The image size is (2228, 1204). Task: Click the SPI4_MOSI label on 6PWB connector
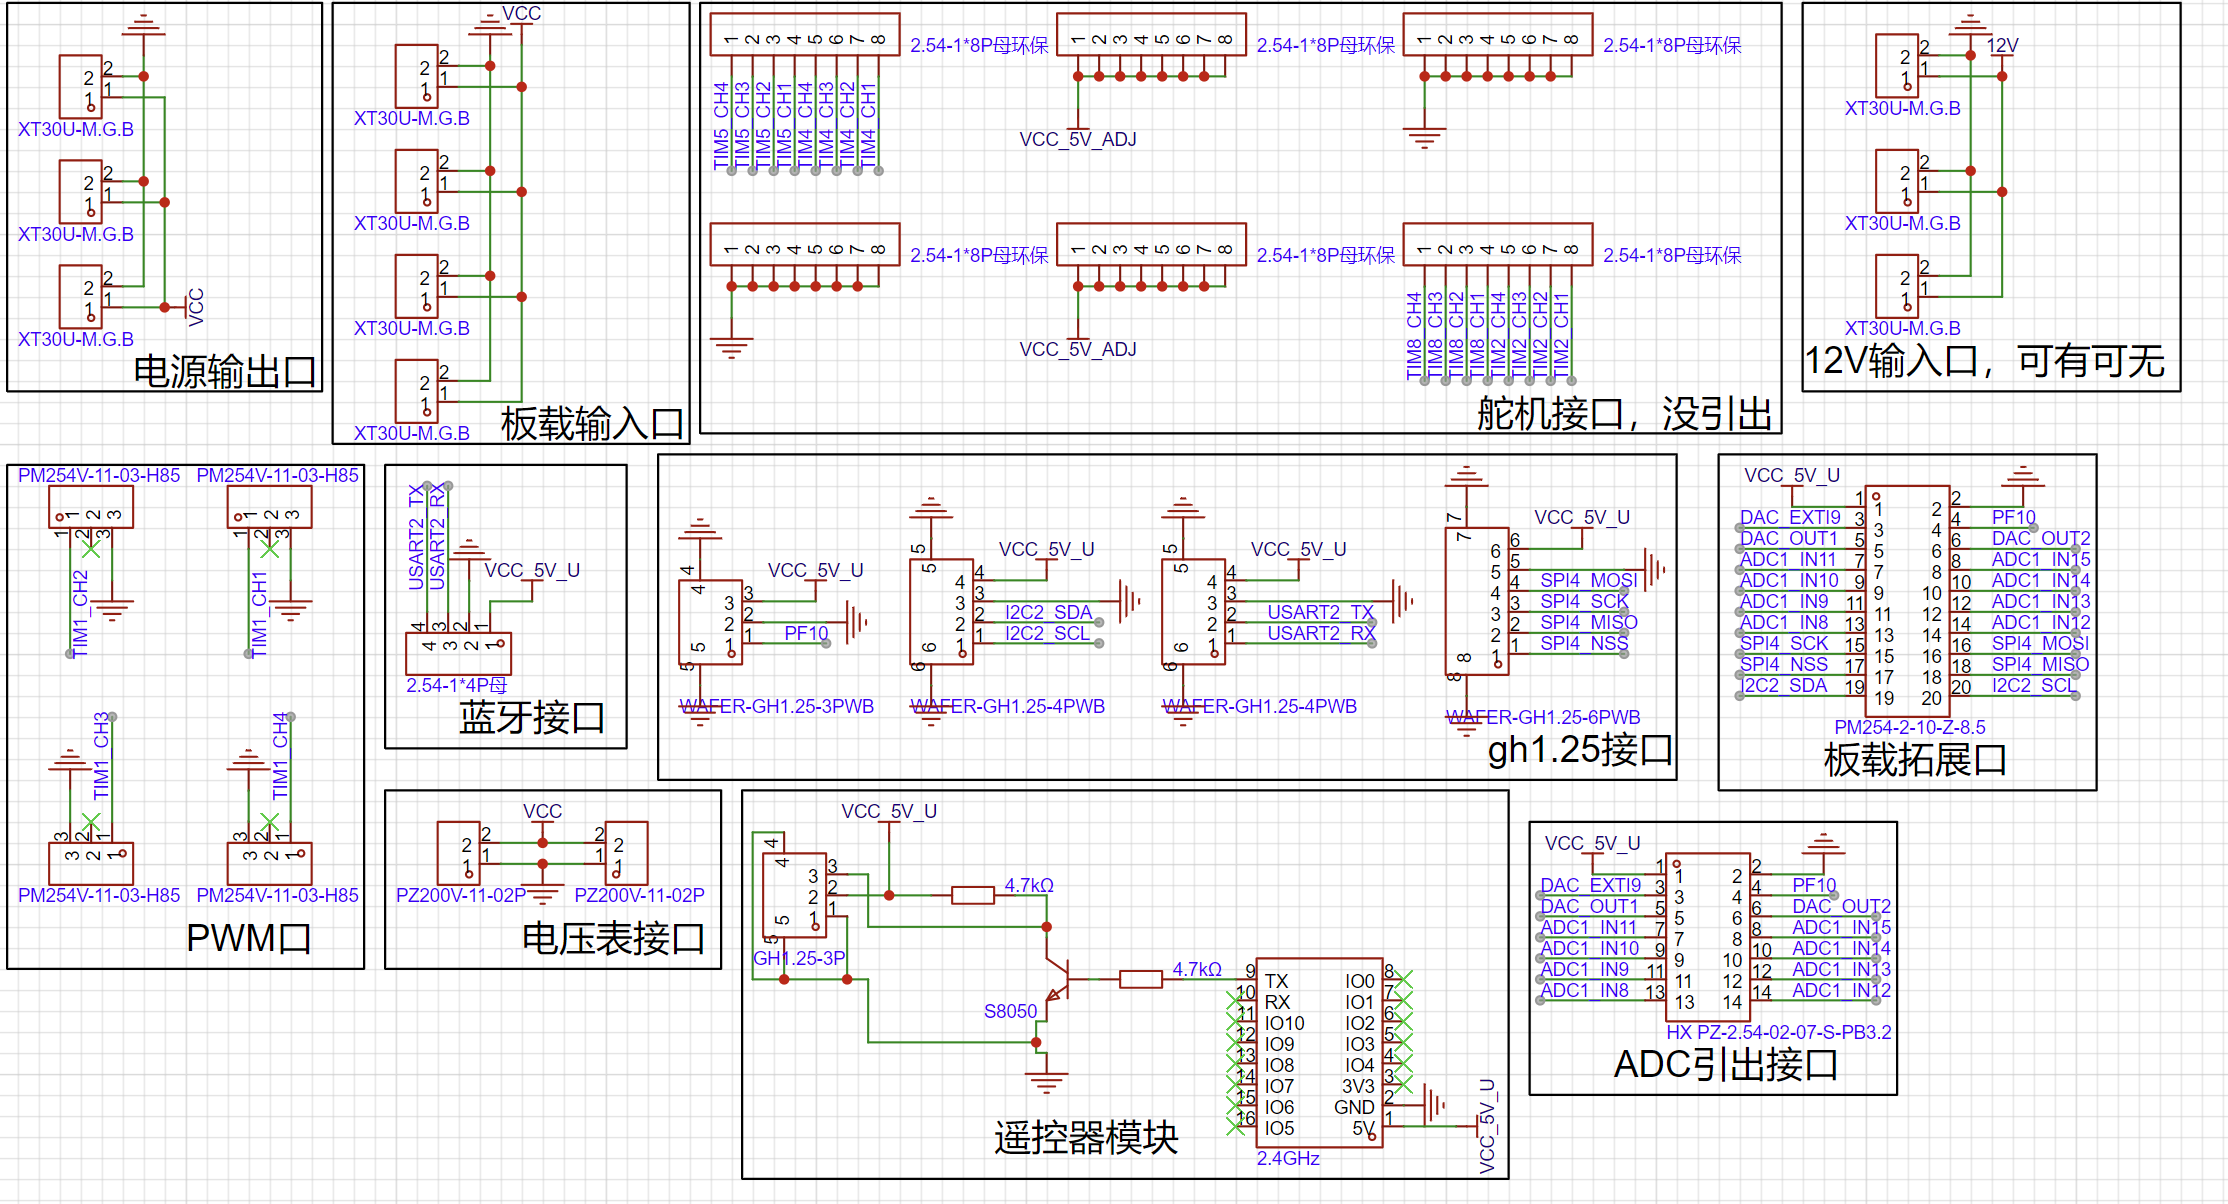click(1588, 580)
